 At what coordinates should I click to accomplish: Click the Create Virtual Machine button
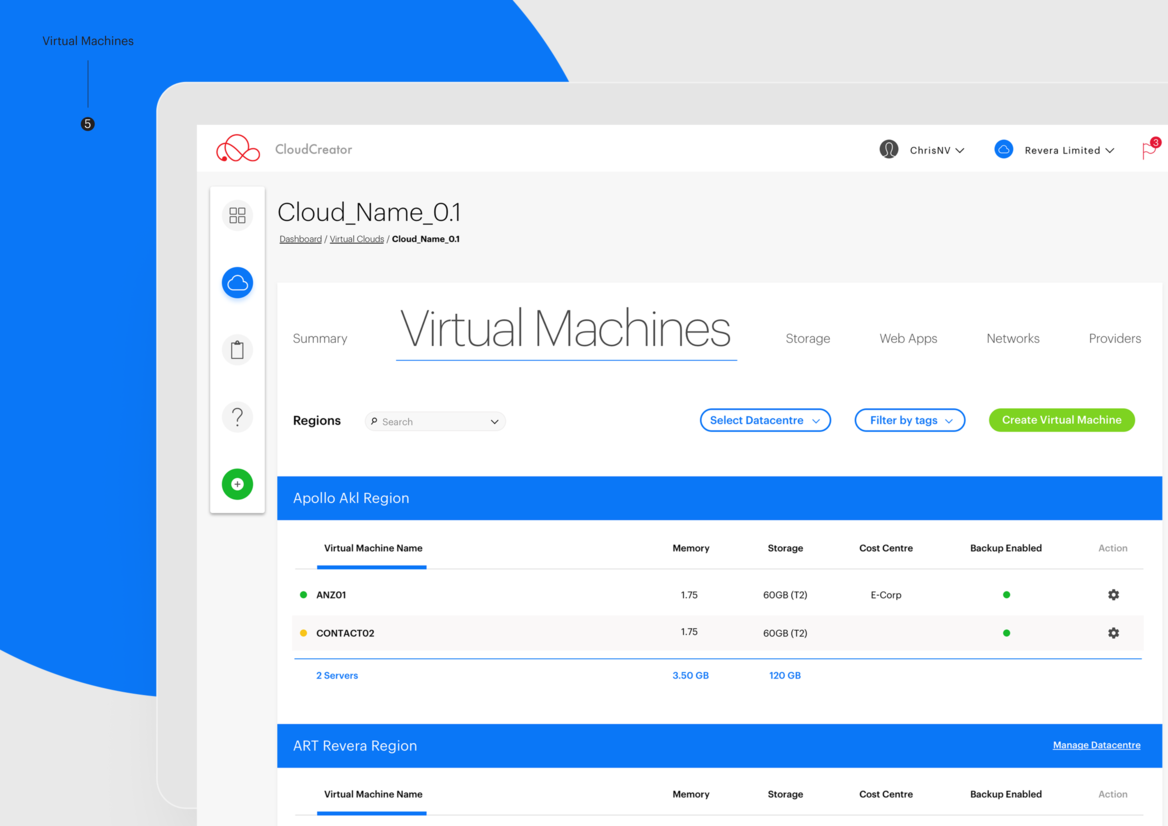pos(1061,421)
